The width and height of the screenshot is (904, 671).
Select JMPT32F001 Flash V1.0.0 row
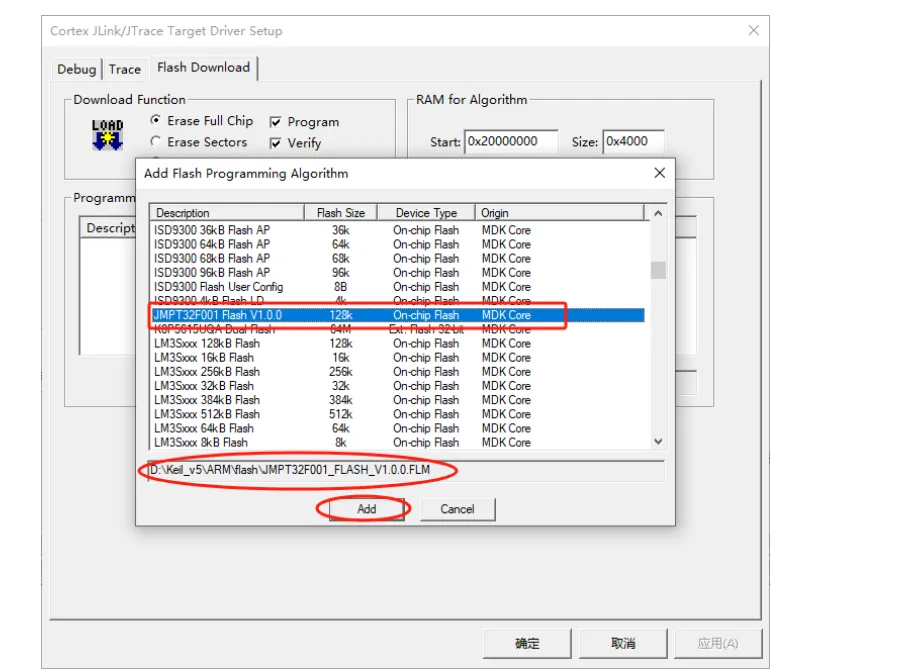tap(398, 315)
